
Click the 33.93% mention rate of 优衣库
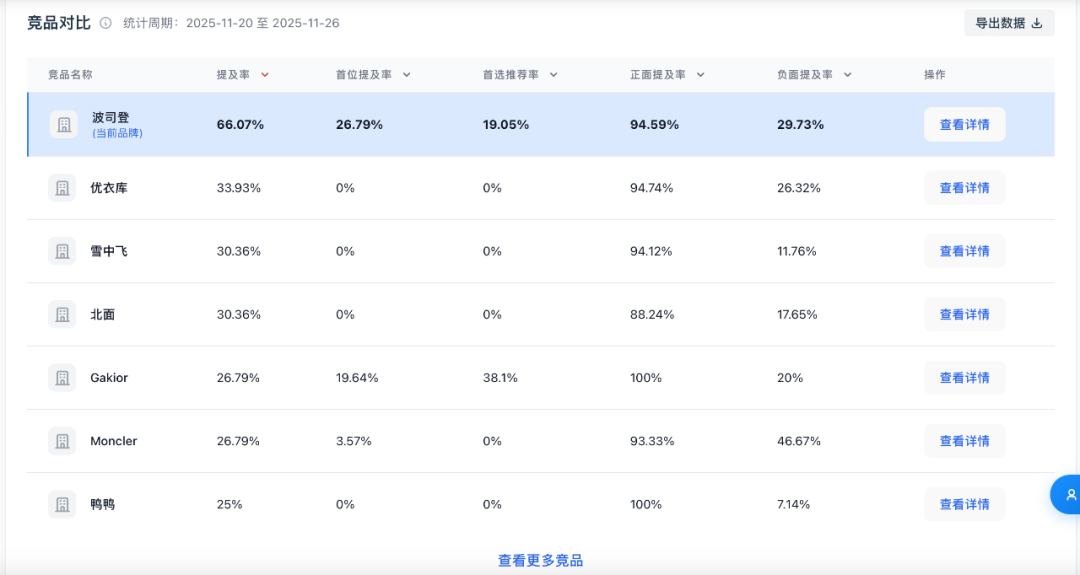point(238,188)
